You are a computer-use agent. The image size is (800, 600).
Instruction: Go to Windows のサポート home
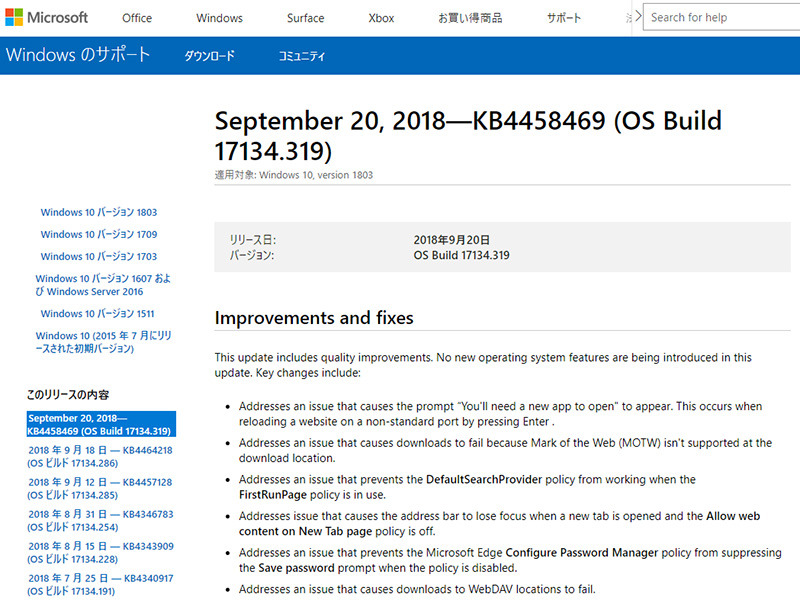point(78,55)
